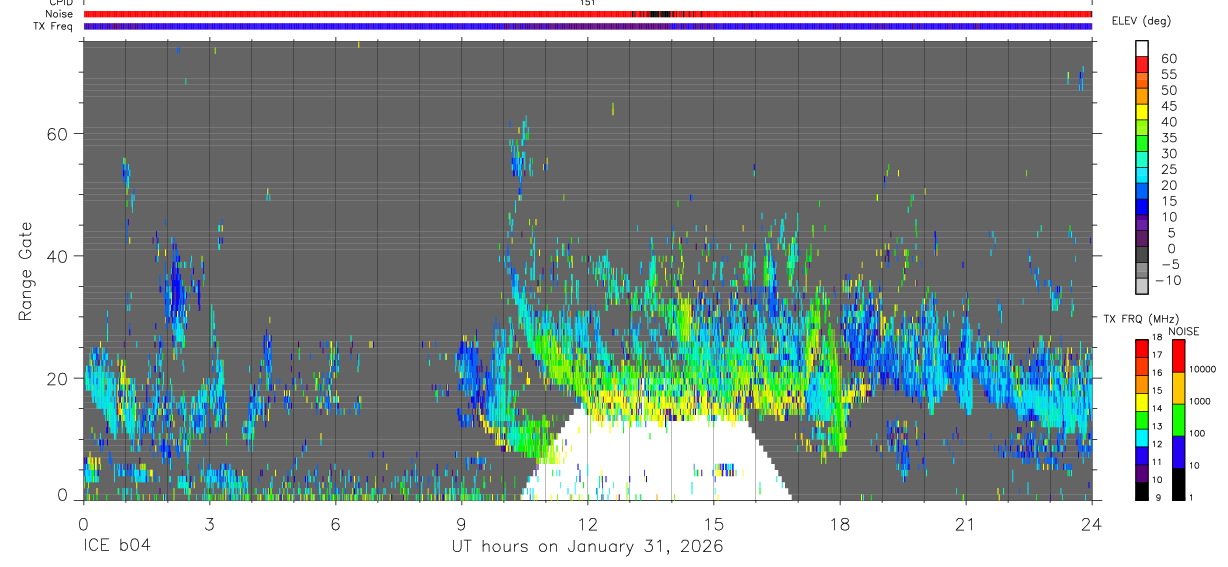The width and height of the screenshot is (1228, 567).
Task: Click the '12' tick on UT hours axis
Action: (587, 522)
